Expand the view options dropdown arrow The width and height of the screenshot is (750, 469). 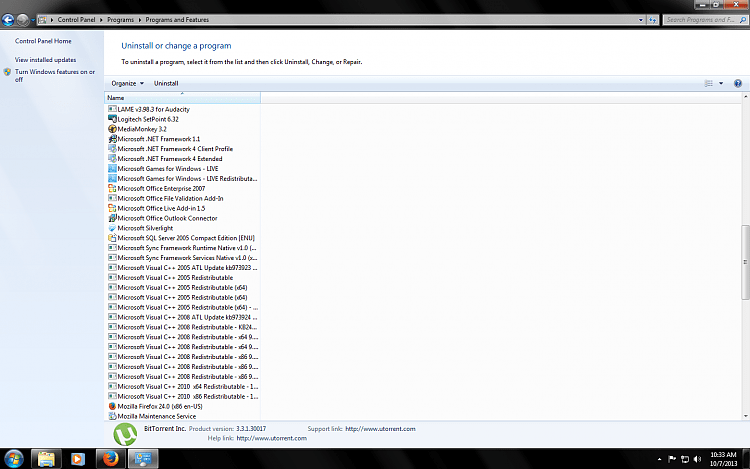click(x=721, y=83)
